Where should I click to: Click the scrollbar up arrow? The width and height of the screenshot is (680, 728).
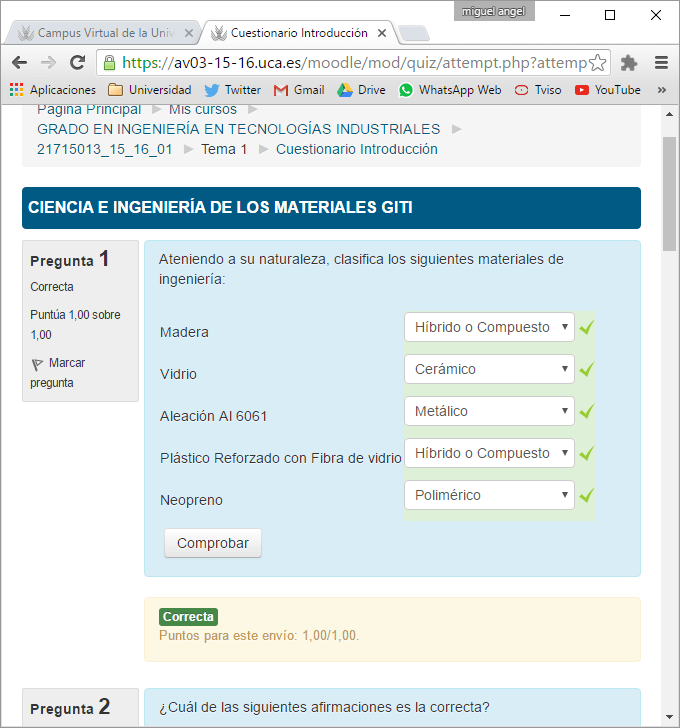(x=669, y=114)
